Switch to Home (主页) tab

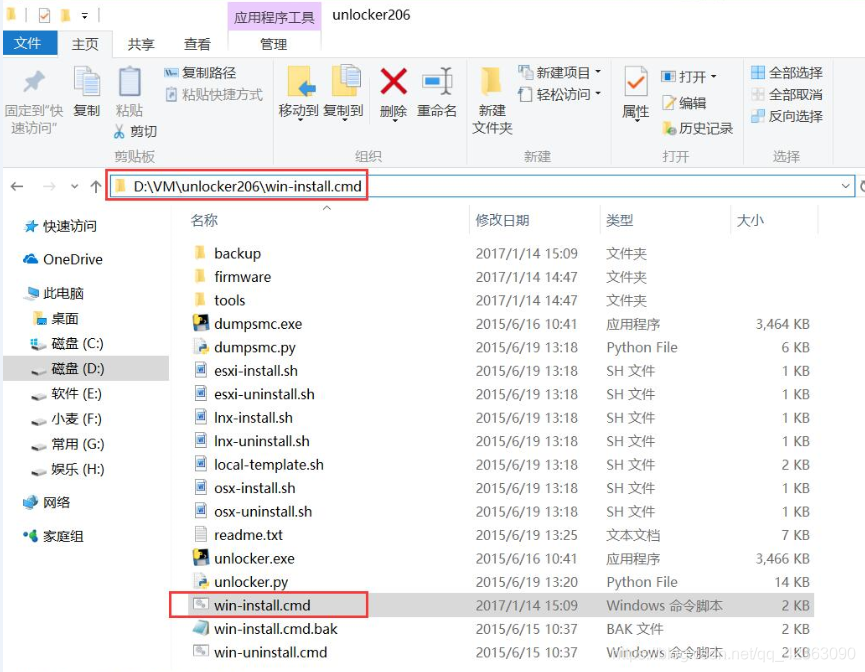pos(85,44)
